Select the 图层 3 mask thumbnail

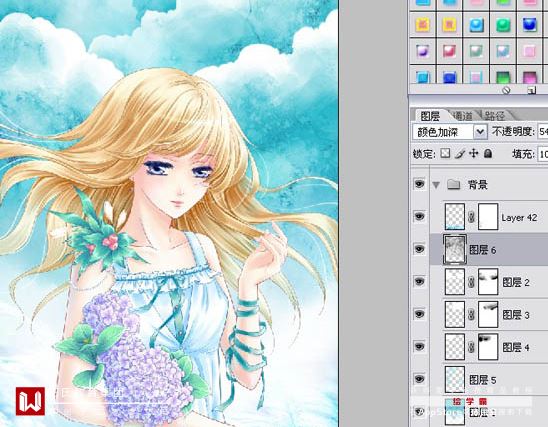click(x=488, y=314)
